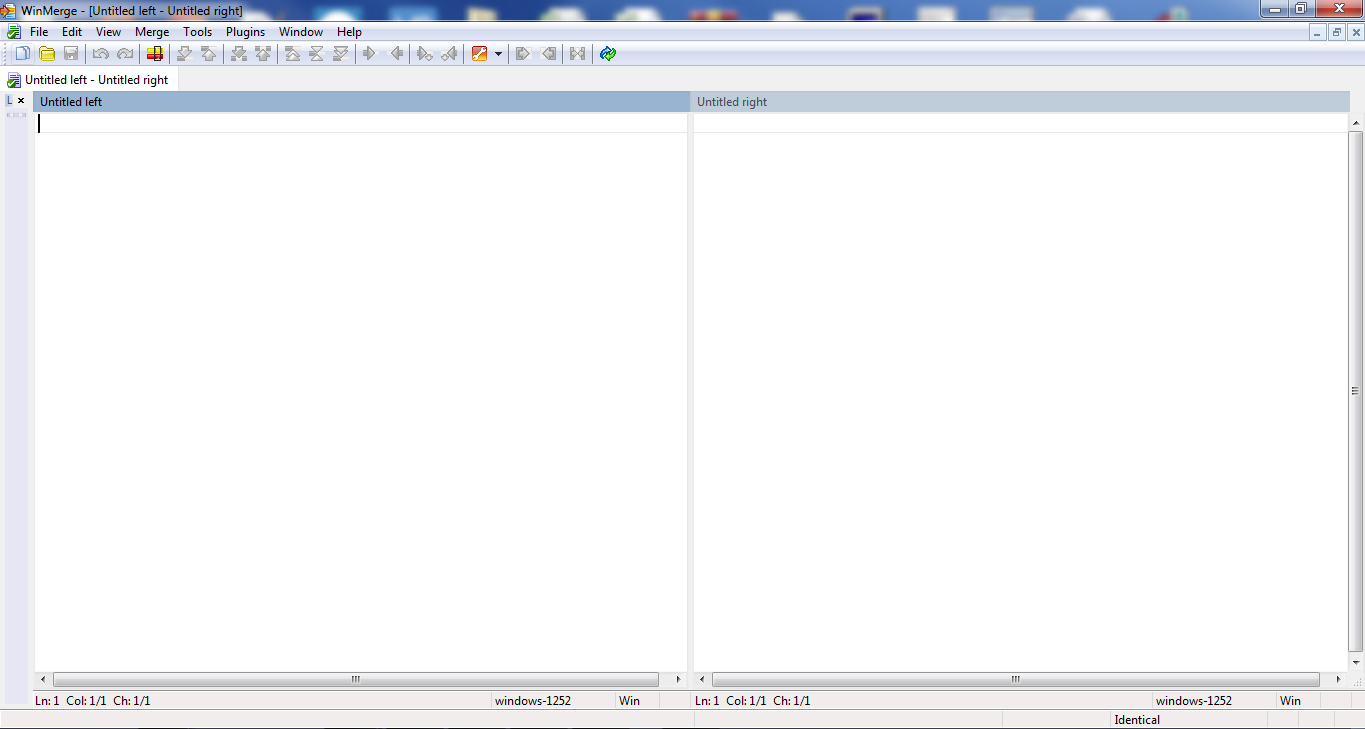Copy right and advance to next difference

425,54
